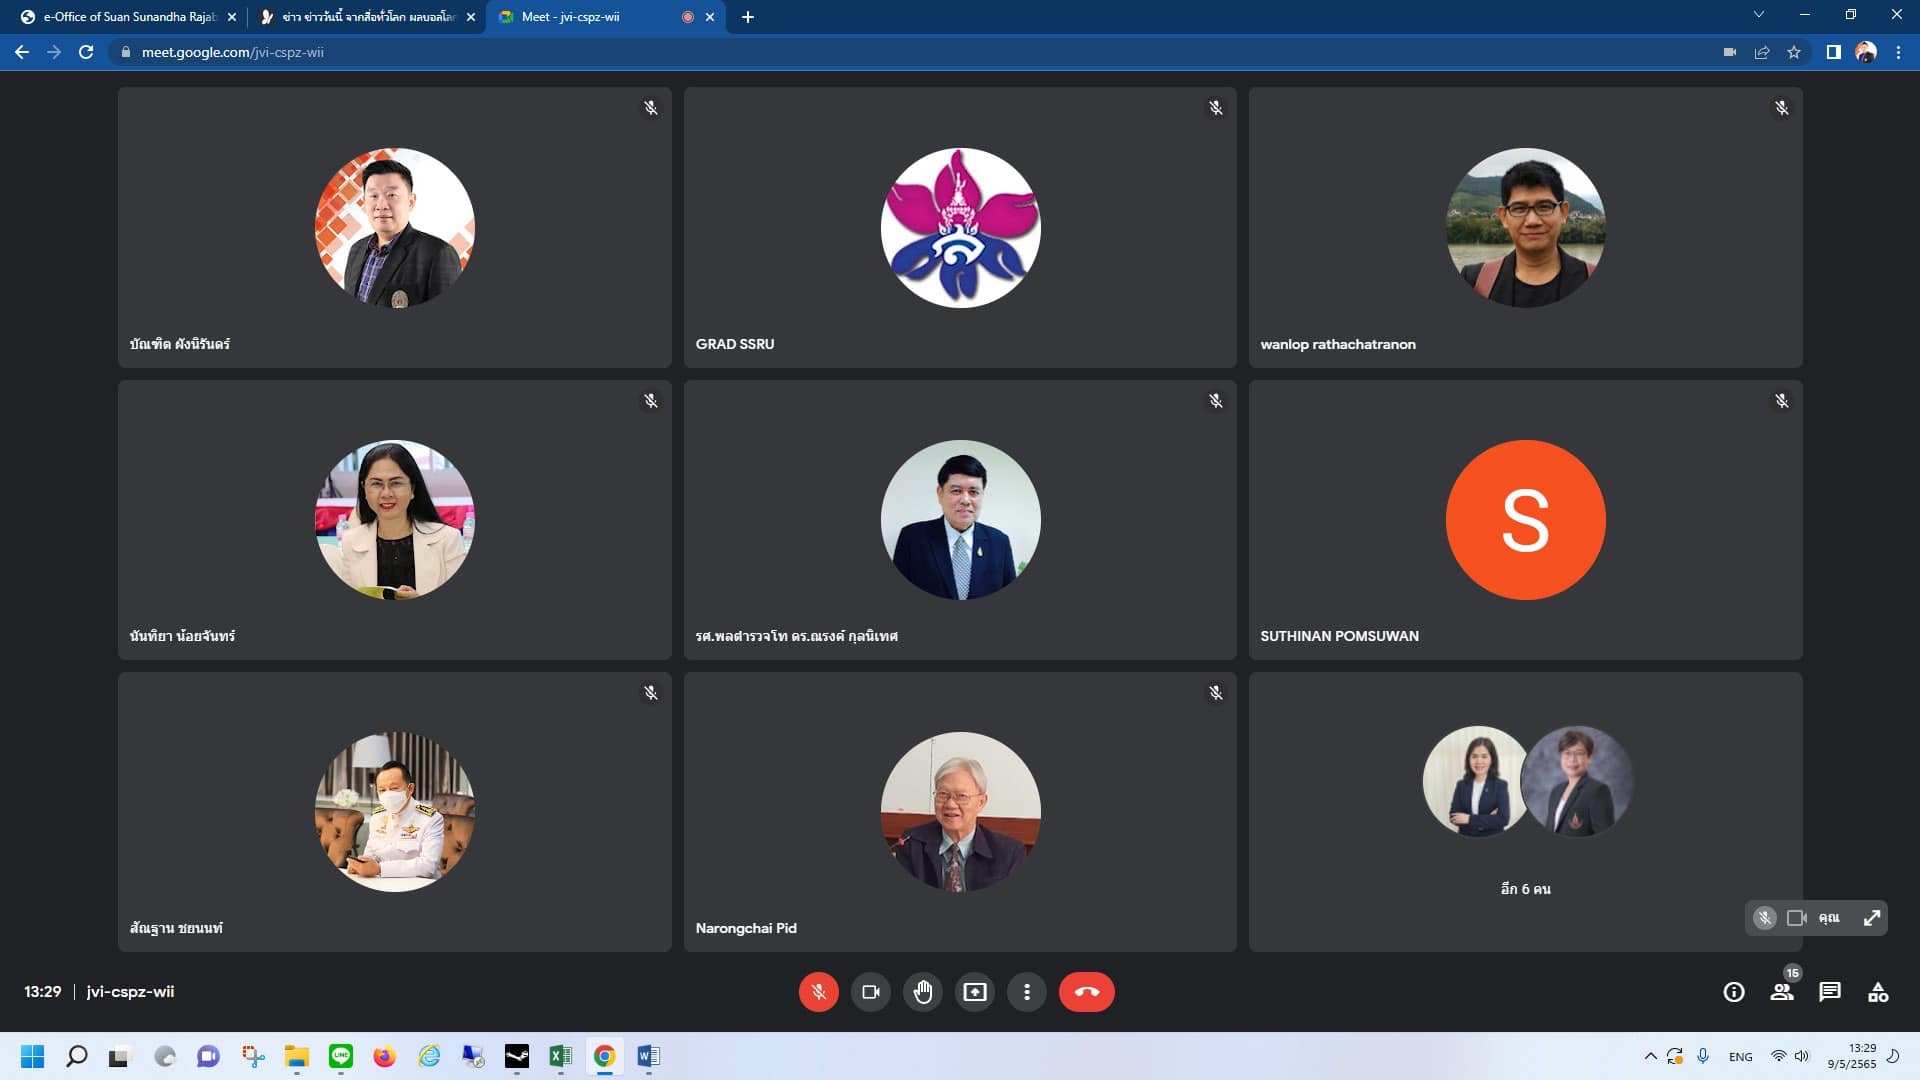Toggle the camera button in call controls
Viewport: 1920px width, 1080px height.
[870, 992]
